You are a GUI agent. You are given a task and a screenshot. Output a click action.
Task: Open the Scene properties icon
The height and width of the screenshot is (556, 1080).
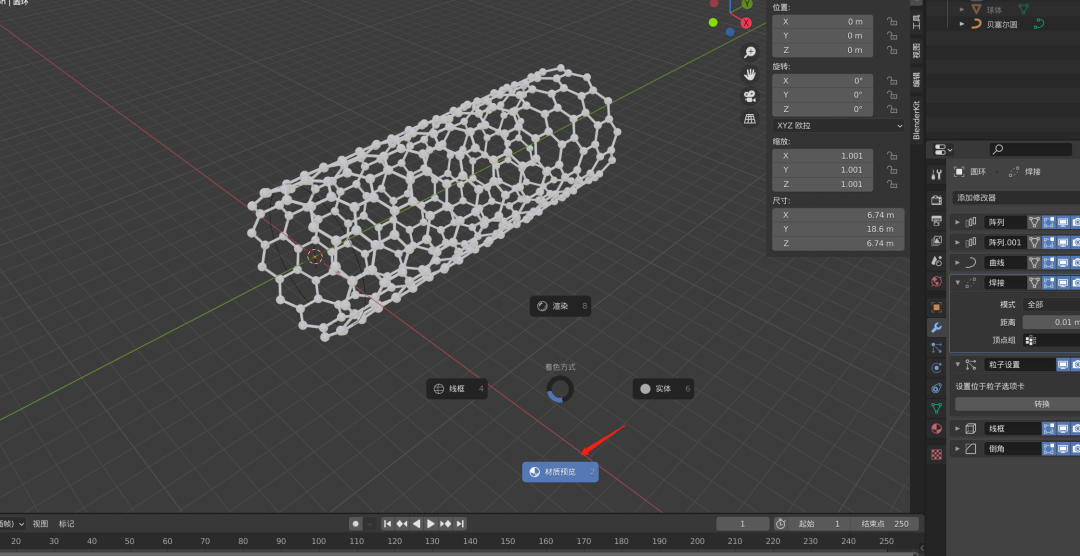tap(936, 261)
